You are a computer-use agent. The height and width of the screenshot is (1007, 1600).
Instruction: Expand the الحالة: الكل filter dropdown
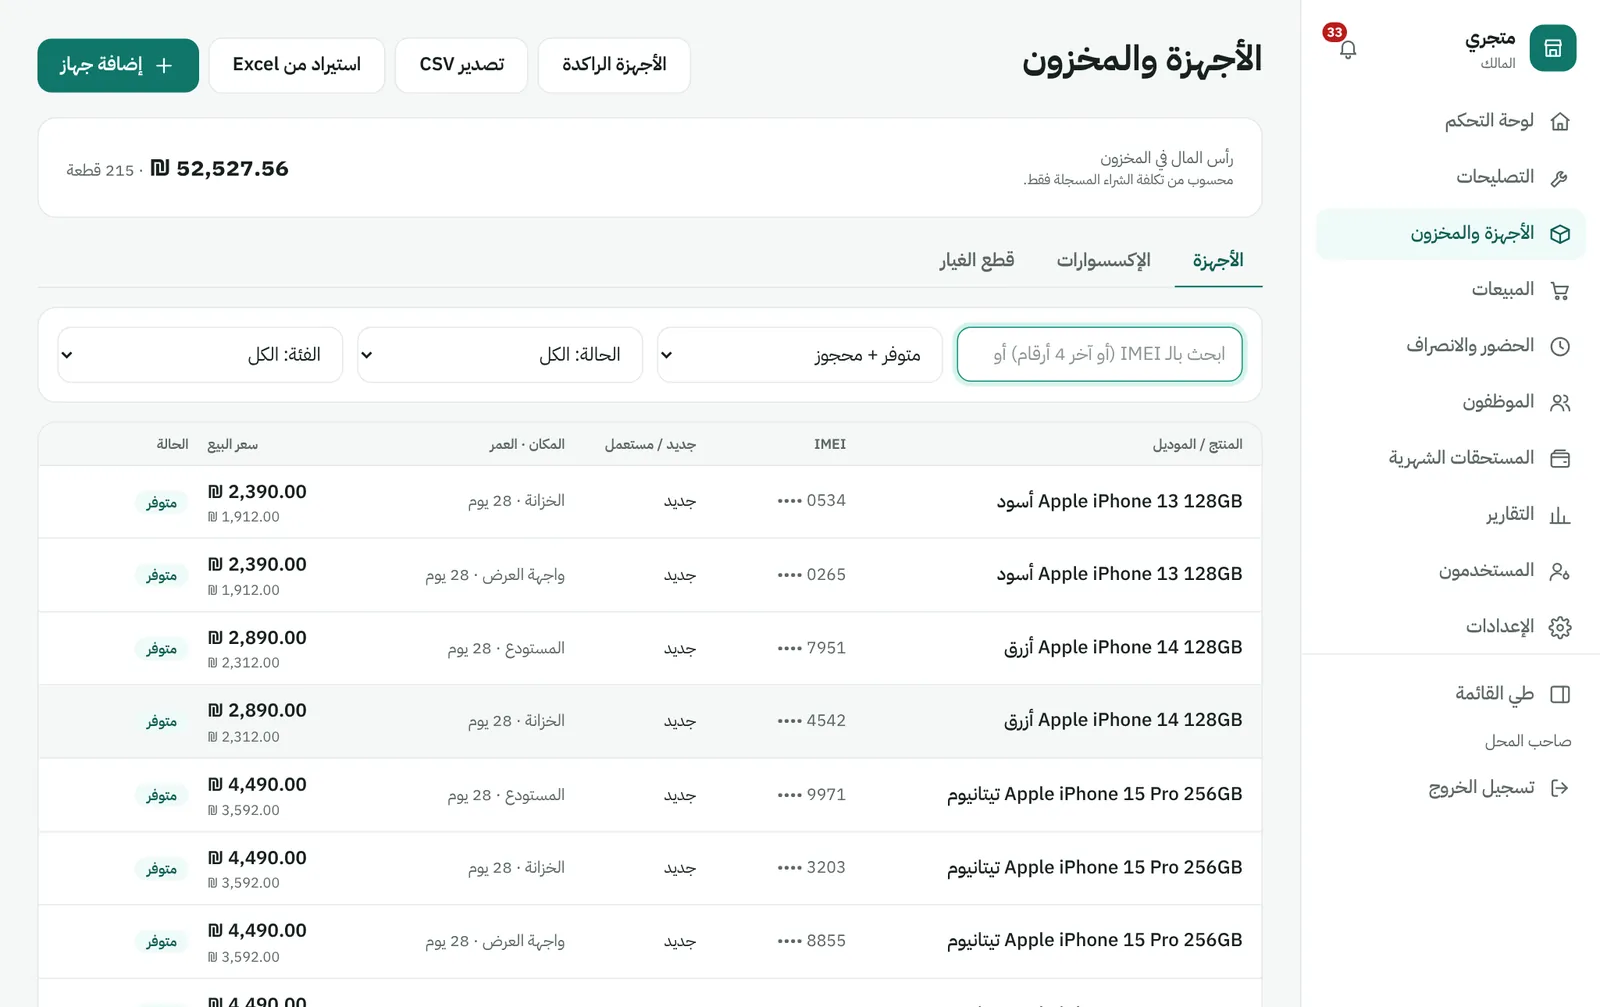coord(499,355)
